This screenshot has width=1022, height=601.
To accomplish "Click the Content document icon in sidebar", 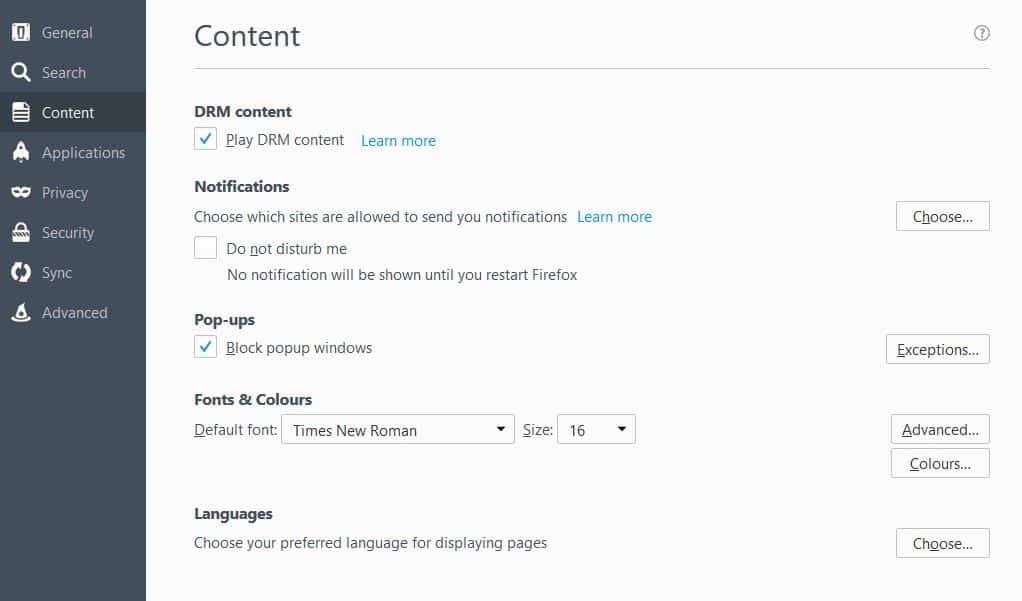I will click(x=20, y=113).
